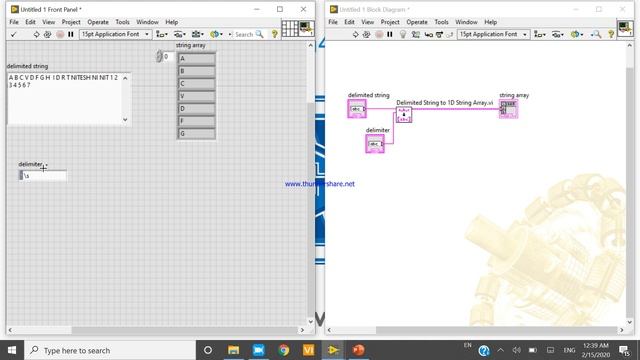Click the LabVIEW icon in the taskbar
Viewport: 640px width, 360px height.
tap(333, 350)
